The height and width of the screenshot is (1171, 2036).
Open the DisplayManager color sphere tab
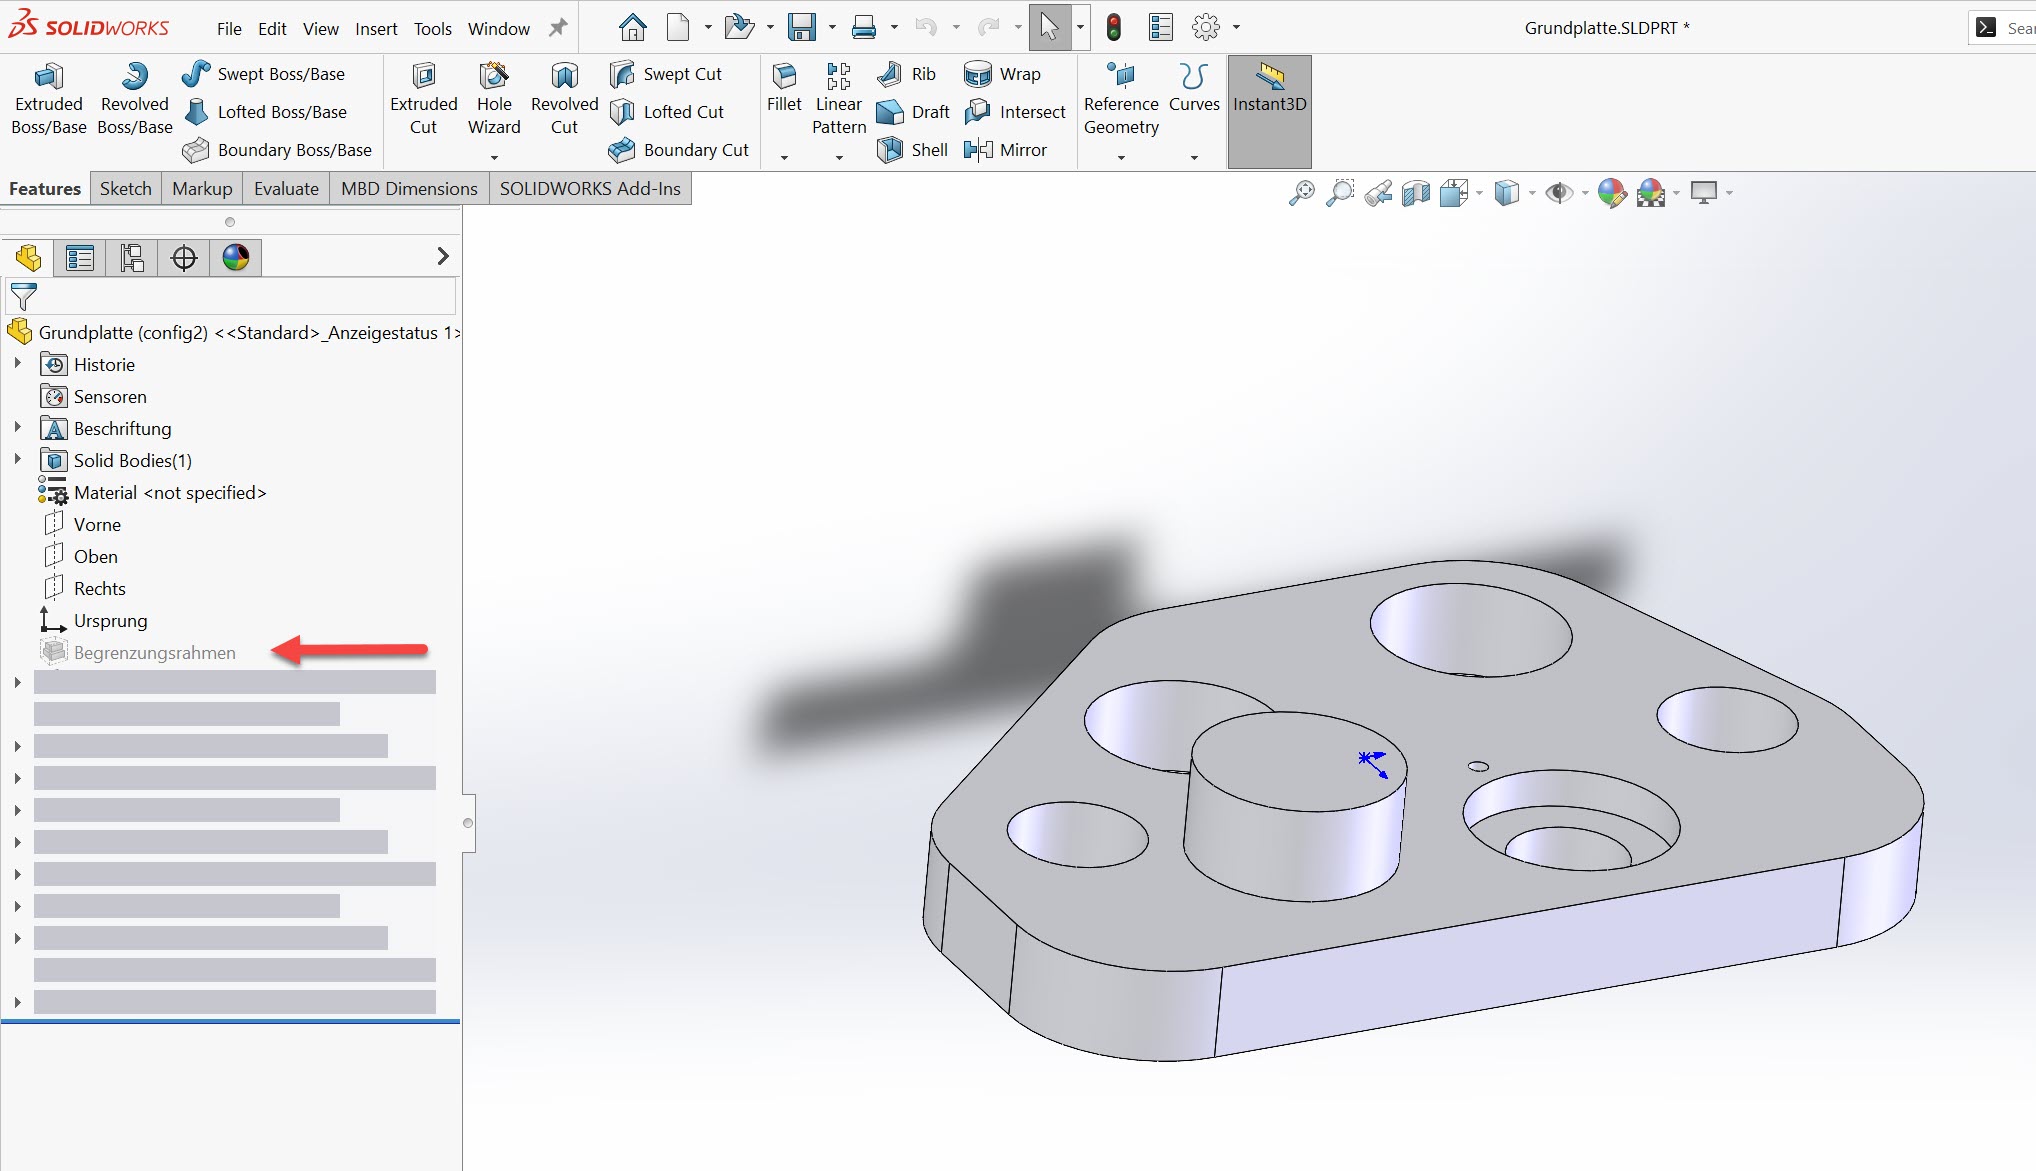(236, 258)
